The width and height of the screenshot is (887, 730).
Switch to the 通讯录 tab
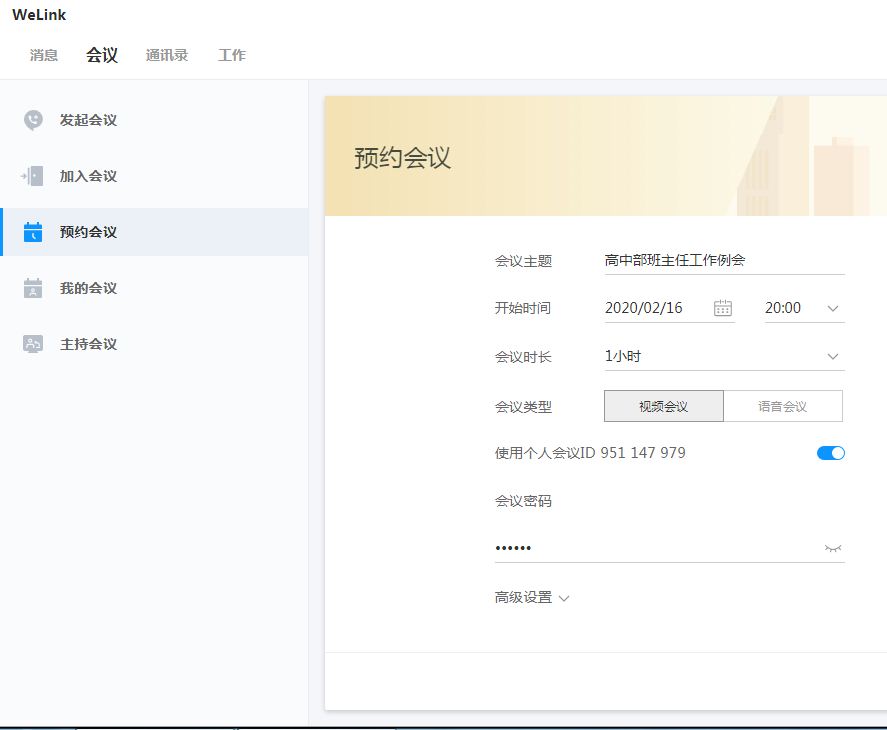167,55
